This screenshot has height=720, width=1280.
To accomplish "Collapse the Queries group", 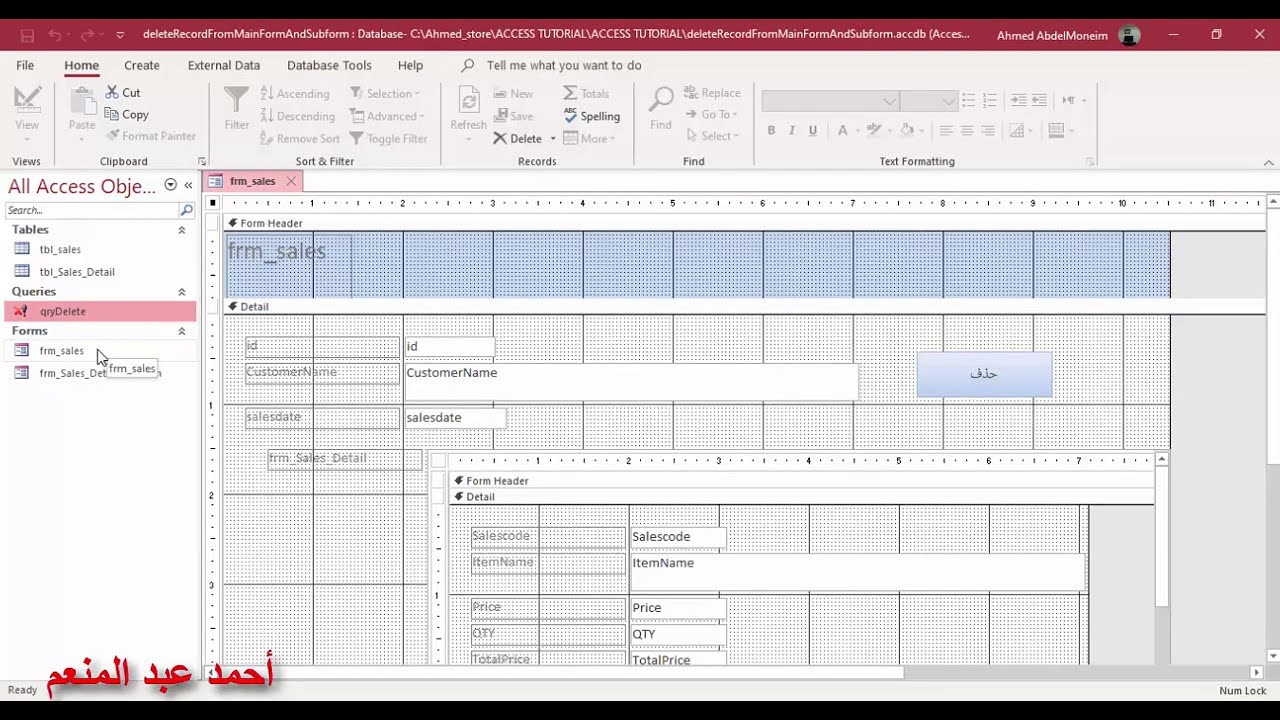I will coord(181,292).
